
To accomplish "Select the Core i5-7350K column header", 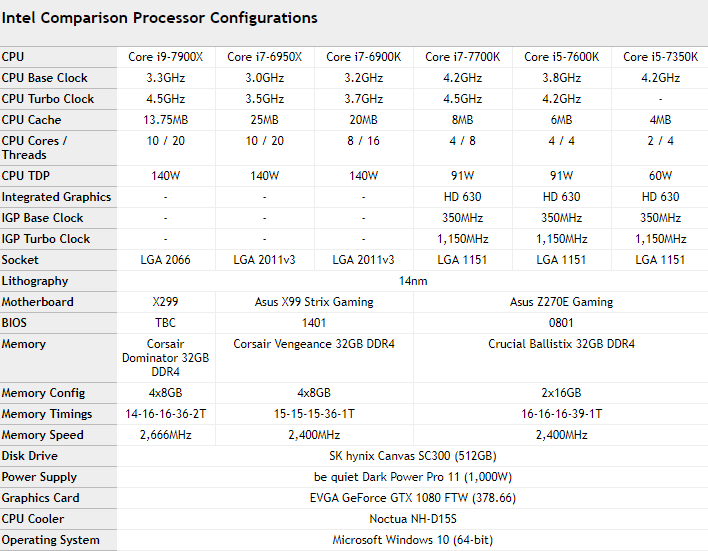I will coord(660,57).
